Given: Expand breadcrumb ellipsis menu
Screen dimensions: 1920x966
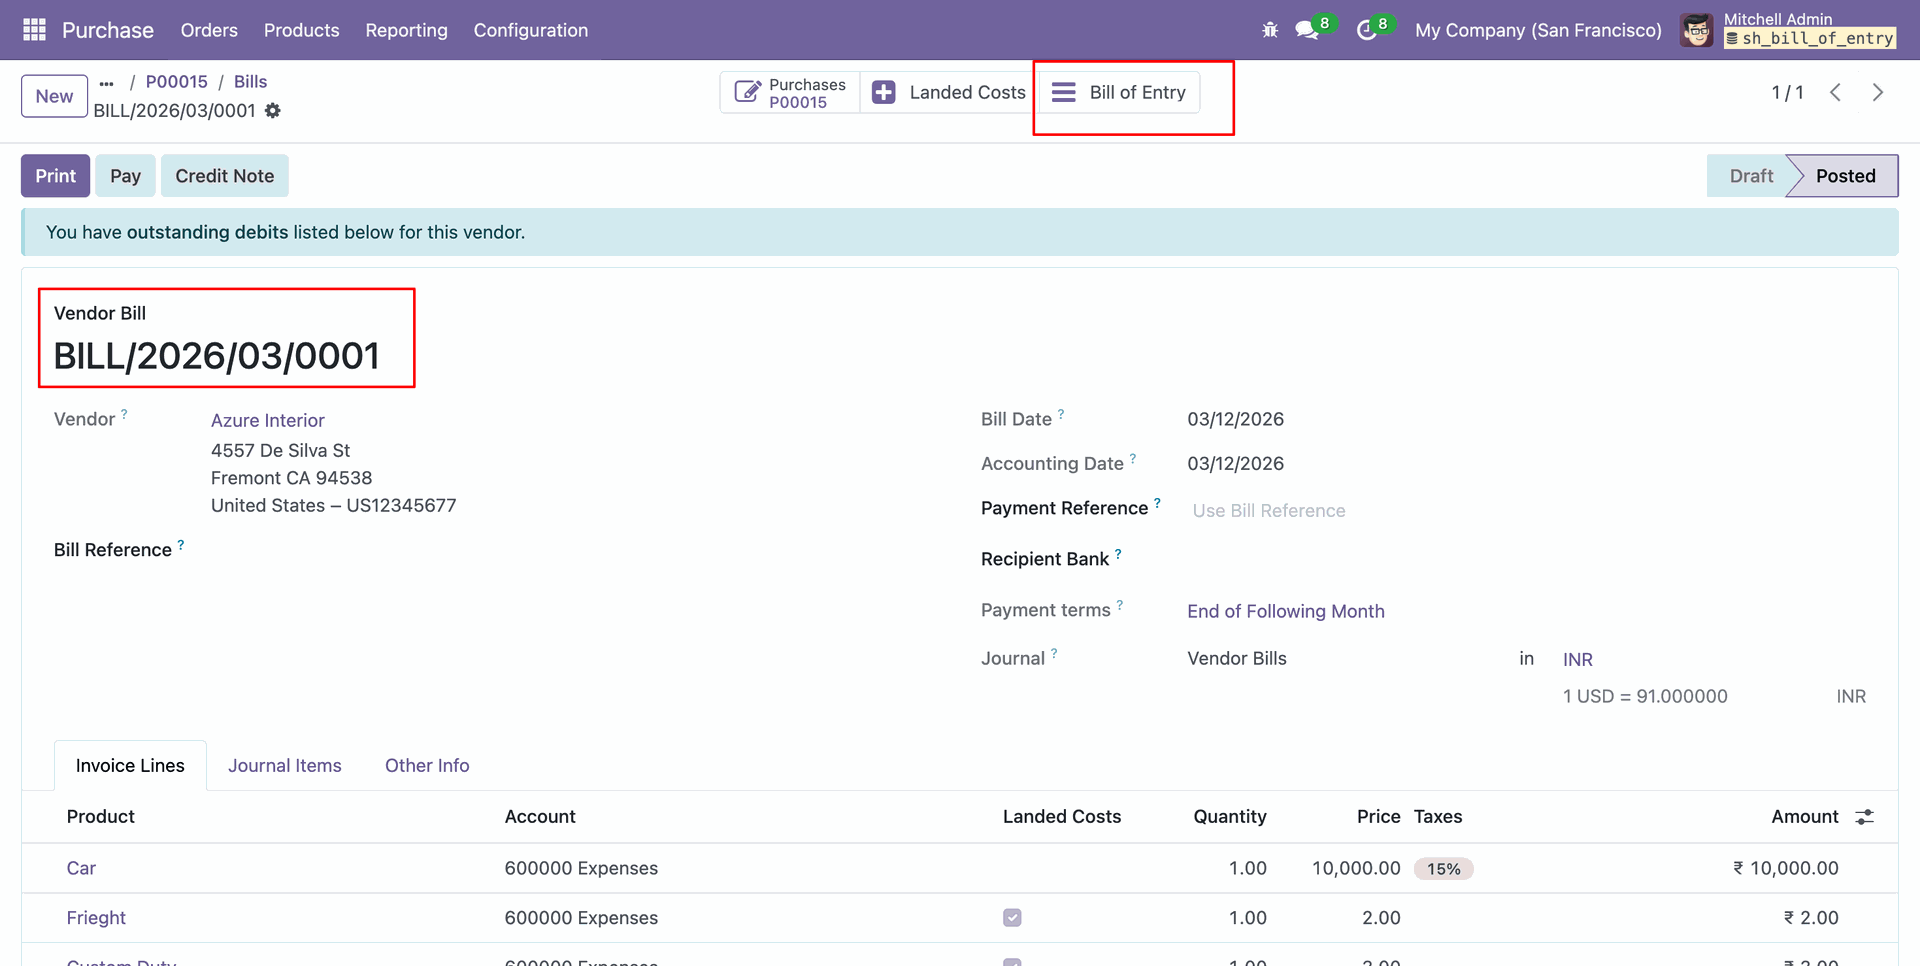Looking at the screenshot, I should coord(107,83).
